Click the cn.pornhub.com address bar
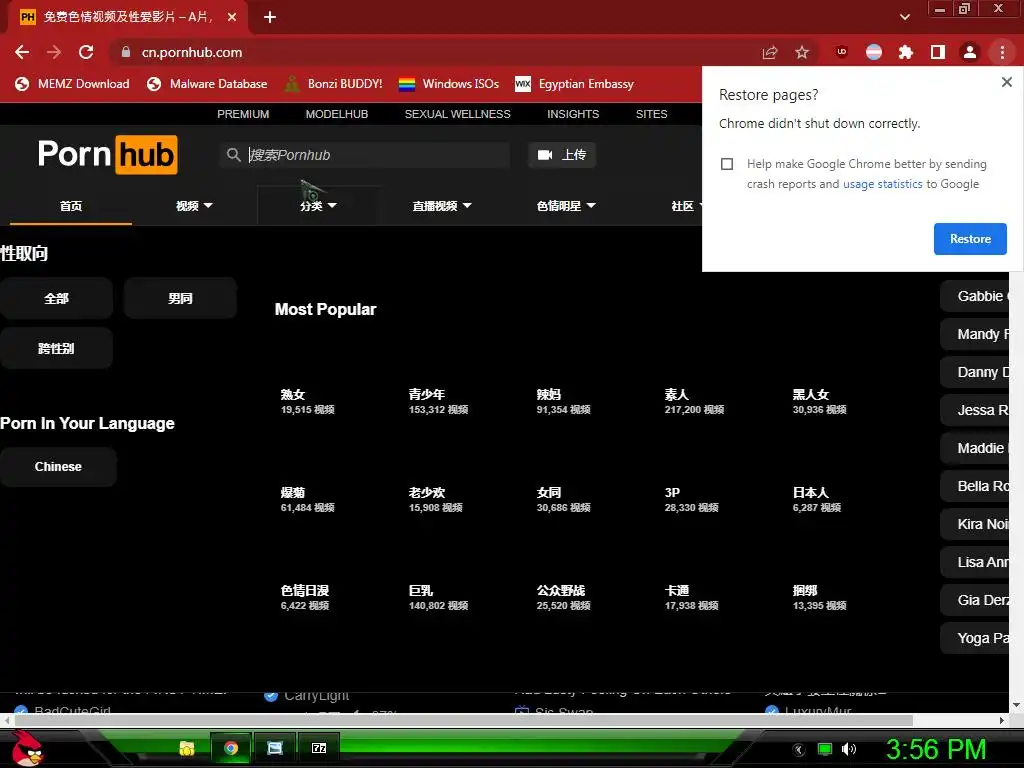 click(431, 52)
